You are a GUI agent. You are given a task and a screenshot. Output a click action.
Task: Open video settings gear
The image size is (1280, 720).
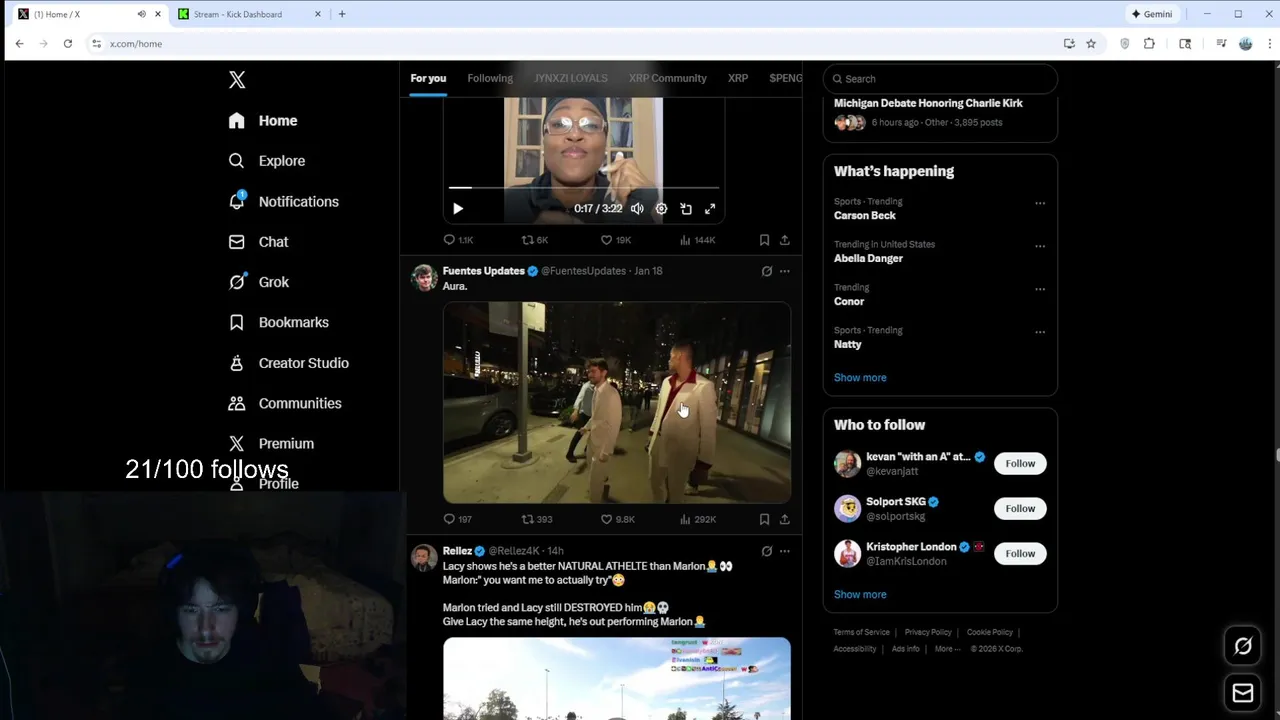tap(661, 209)
